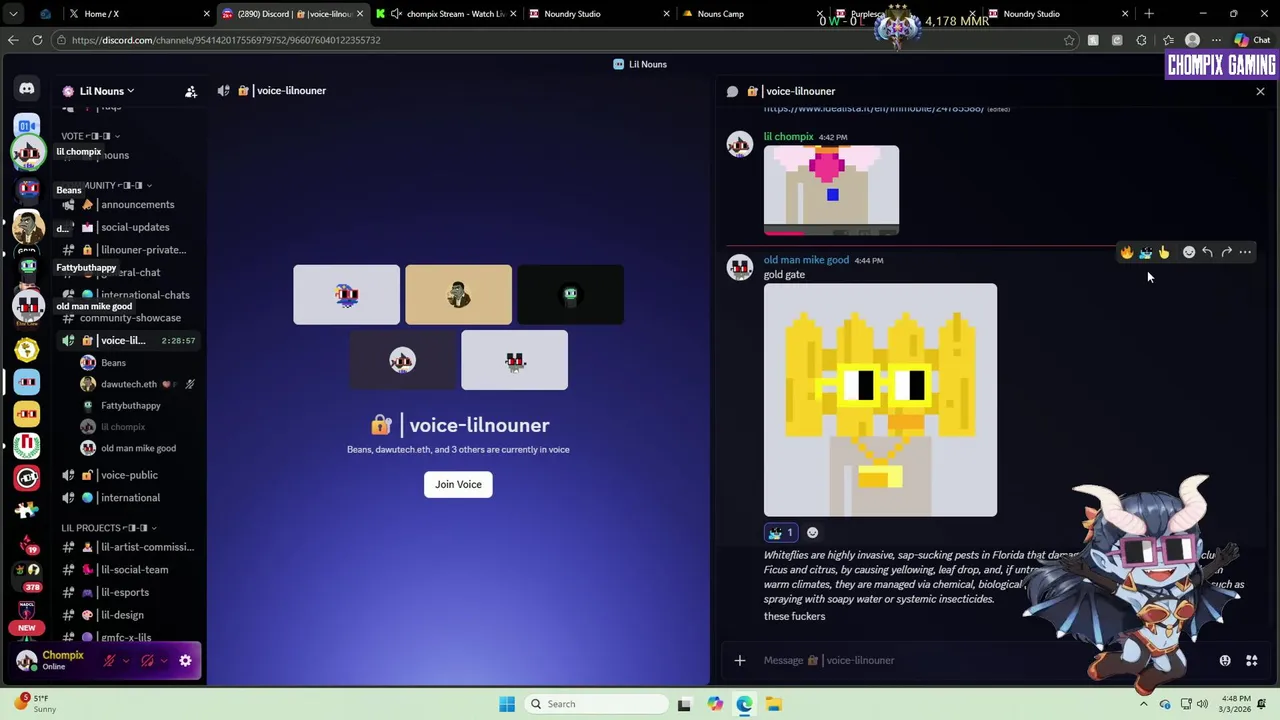Open Add Reaction emoji picker in toolbar
This screenshot has width=1280, height=720.
click(1189, 253)
